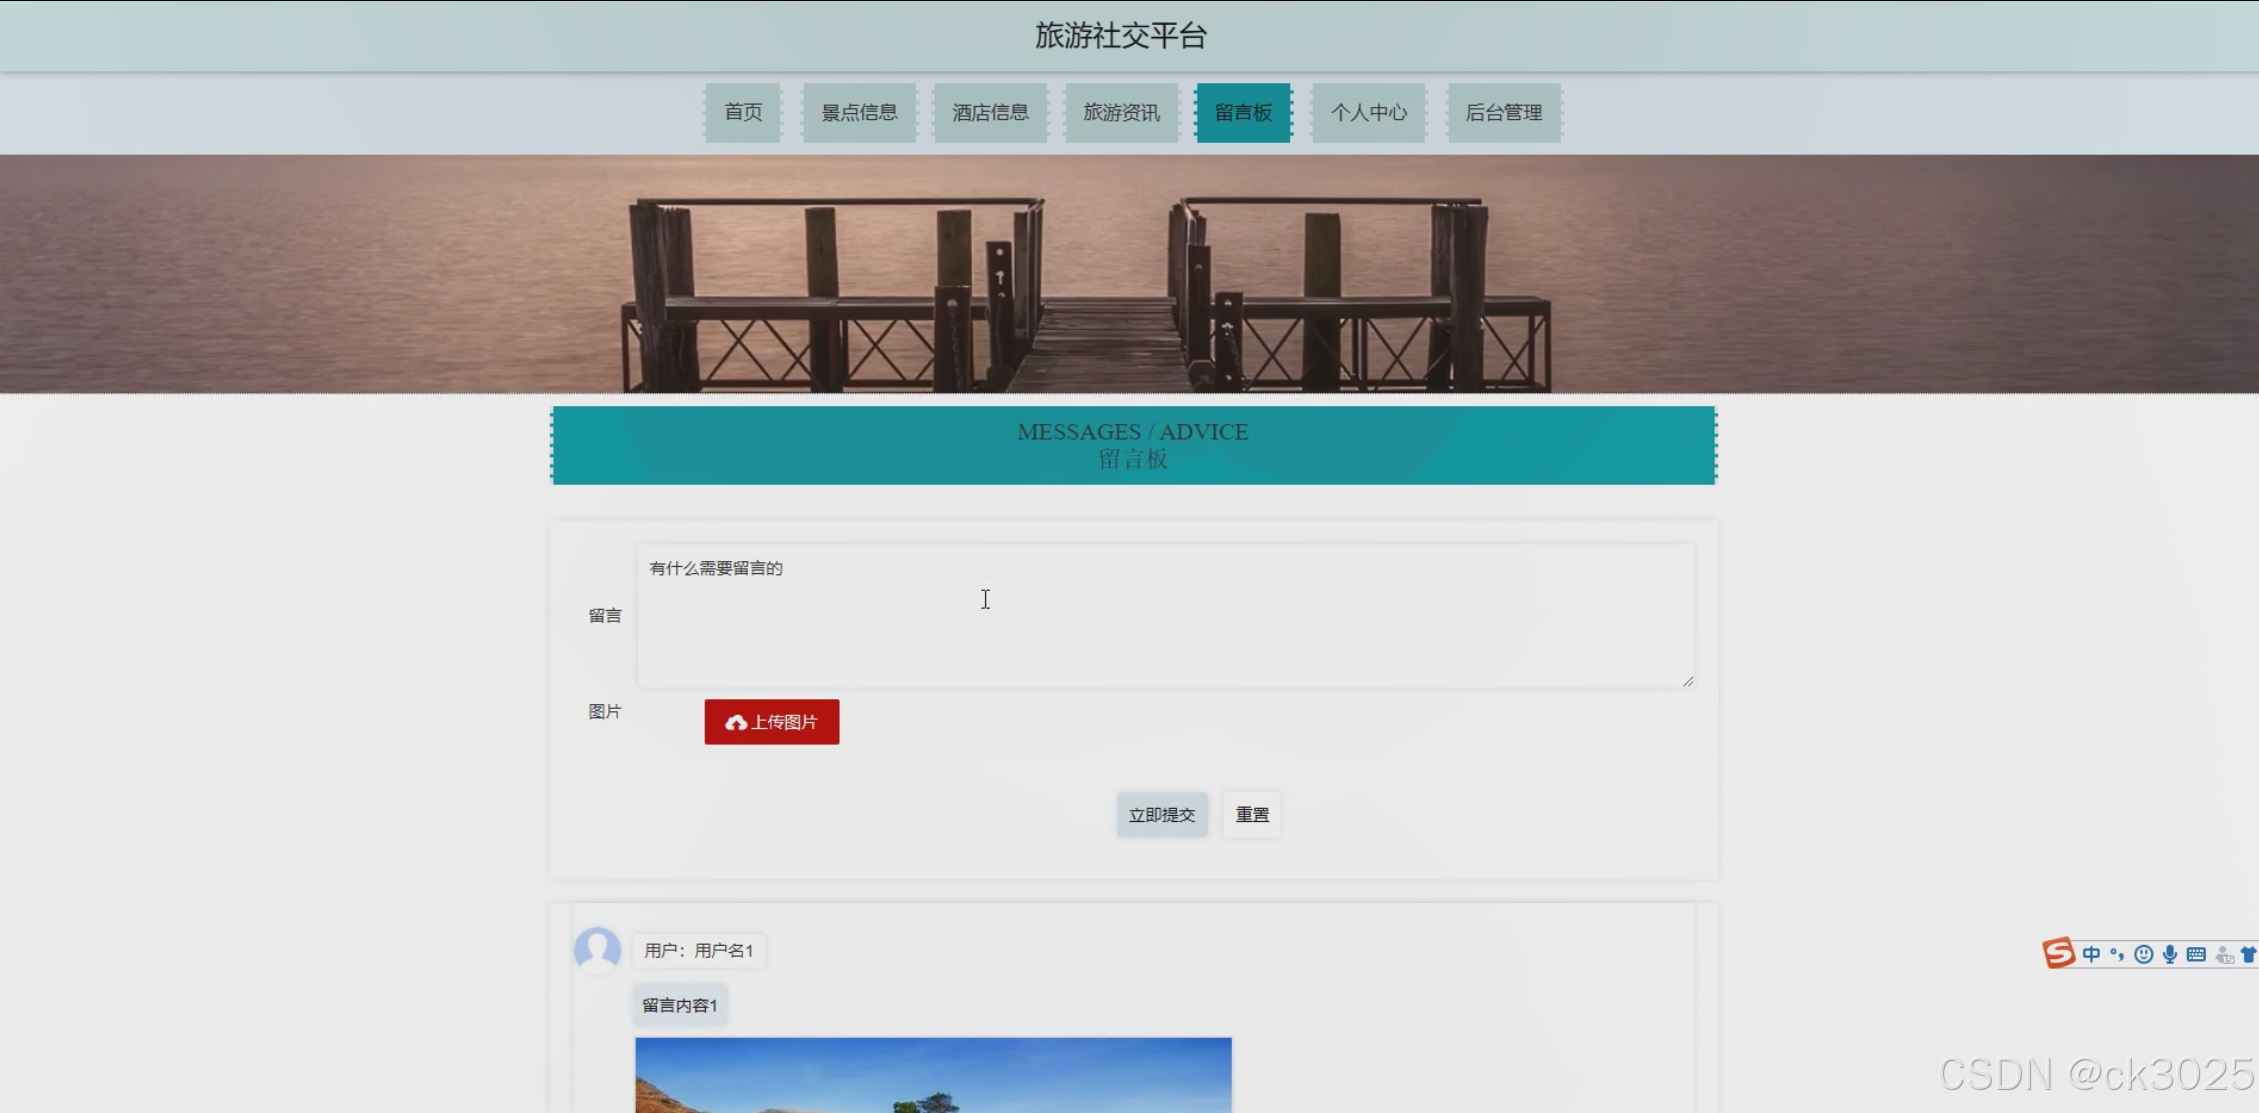Click the Sogou account user icon
The width and height of the screenshot is (2259, 1113).
(x=2224, y=955)
